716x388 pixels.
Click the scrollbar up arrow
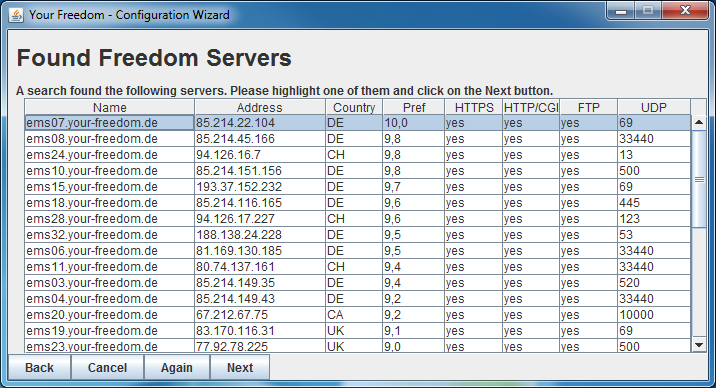point(699,122)
